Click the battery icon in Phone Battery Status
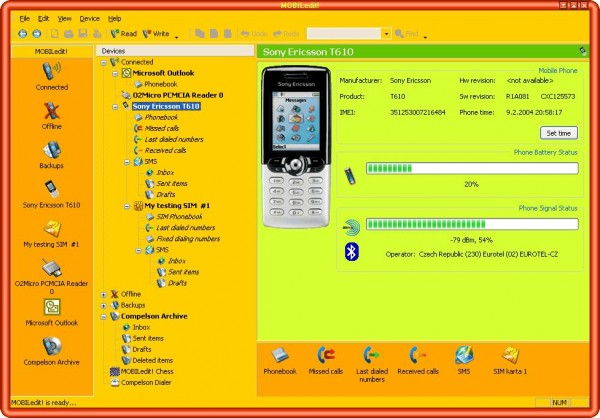The width and height of the screenshot is (600, 418). (x=350, y=176)
